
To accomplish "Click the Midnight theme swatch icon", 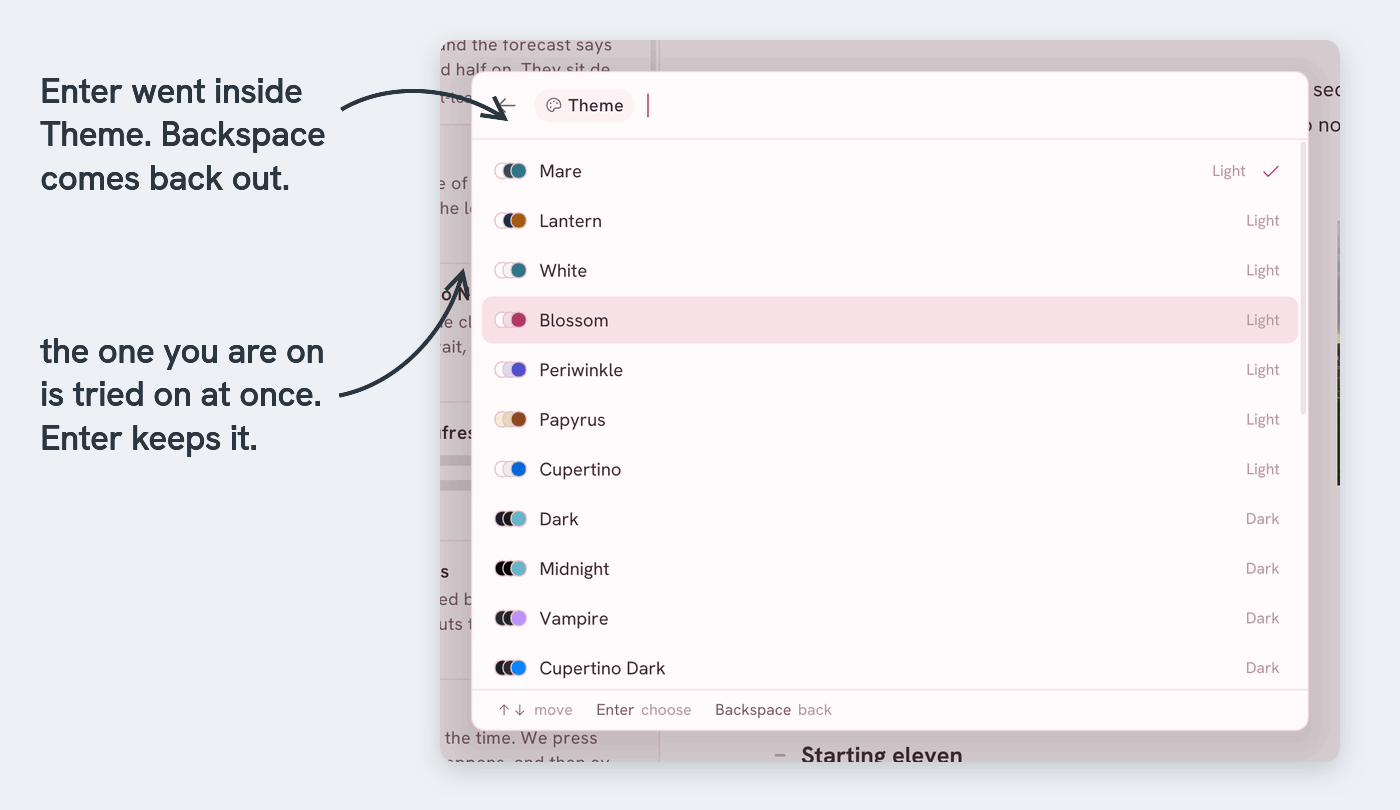I will point(511,568).
